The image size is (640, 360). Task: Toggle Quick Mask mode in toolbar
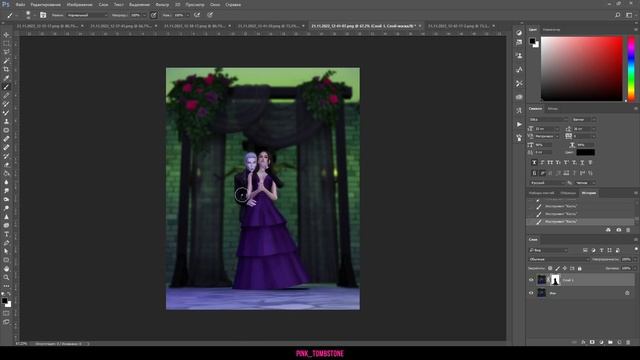[x=6, y=313]
